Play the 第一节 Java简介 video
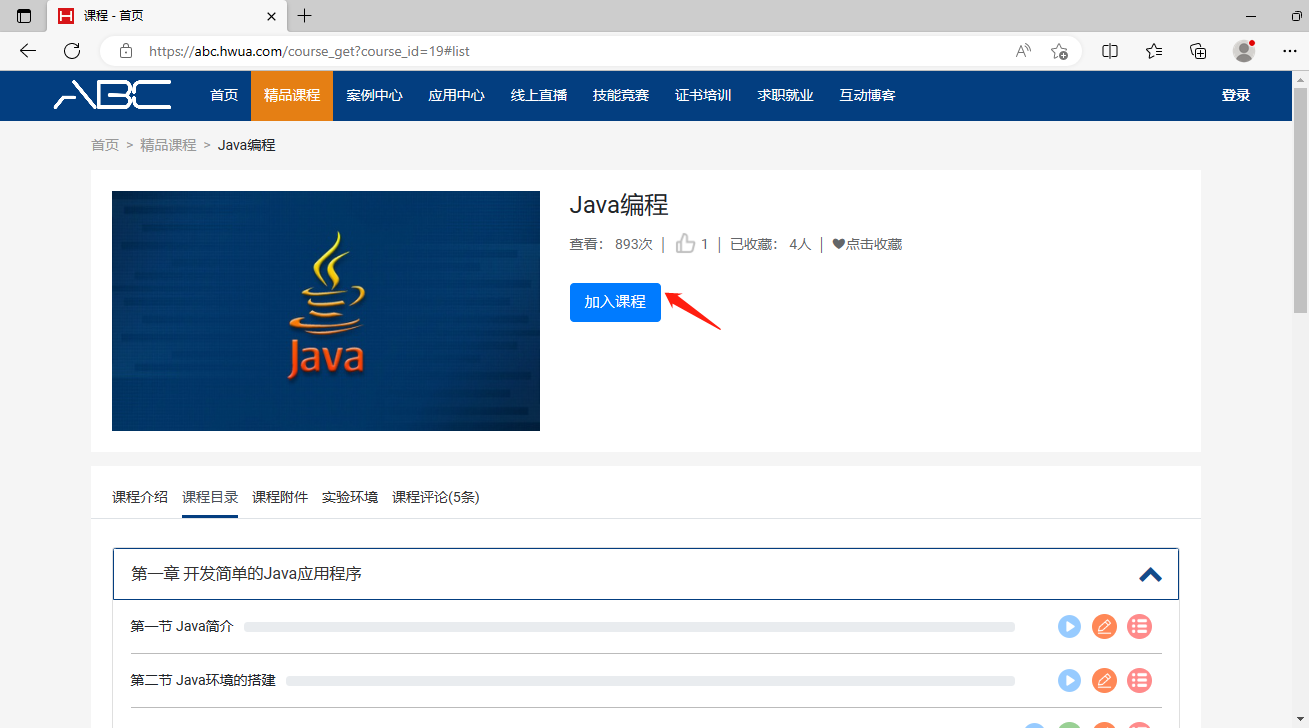1309x728 pixels. pos(1070,627)
